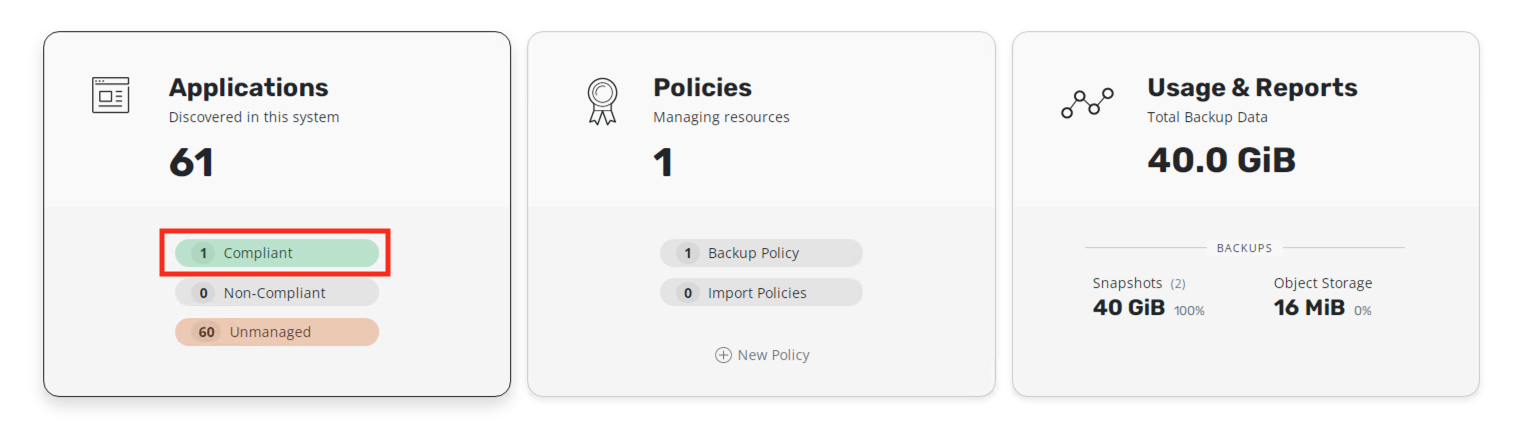
Task: Click the Policies ribbon award icon
Action: [602, 101]
